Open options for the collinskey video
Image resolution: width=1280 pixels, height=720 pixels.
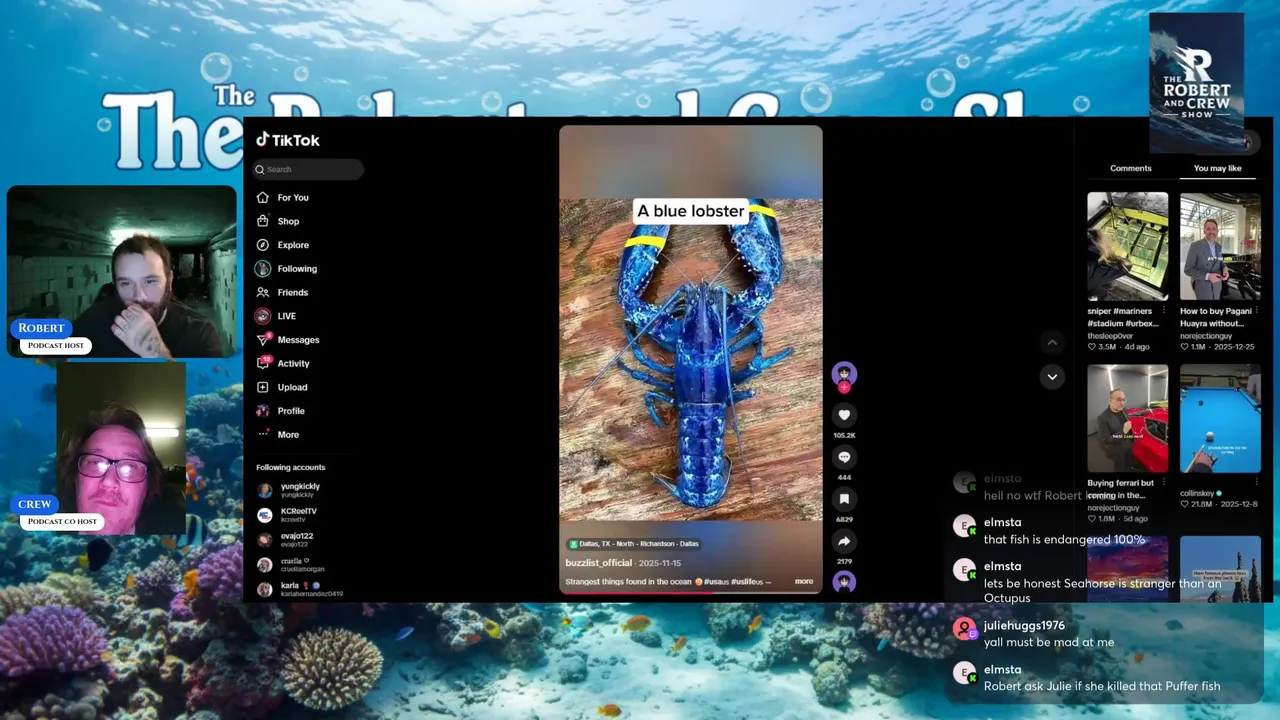(x=1257, y=483)
